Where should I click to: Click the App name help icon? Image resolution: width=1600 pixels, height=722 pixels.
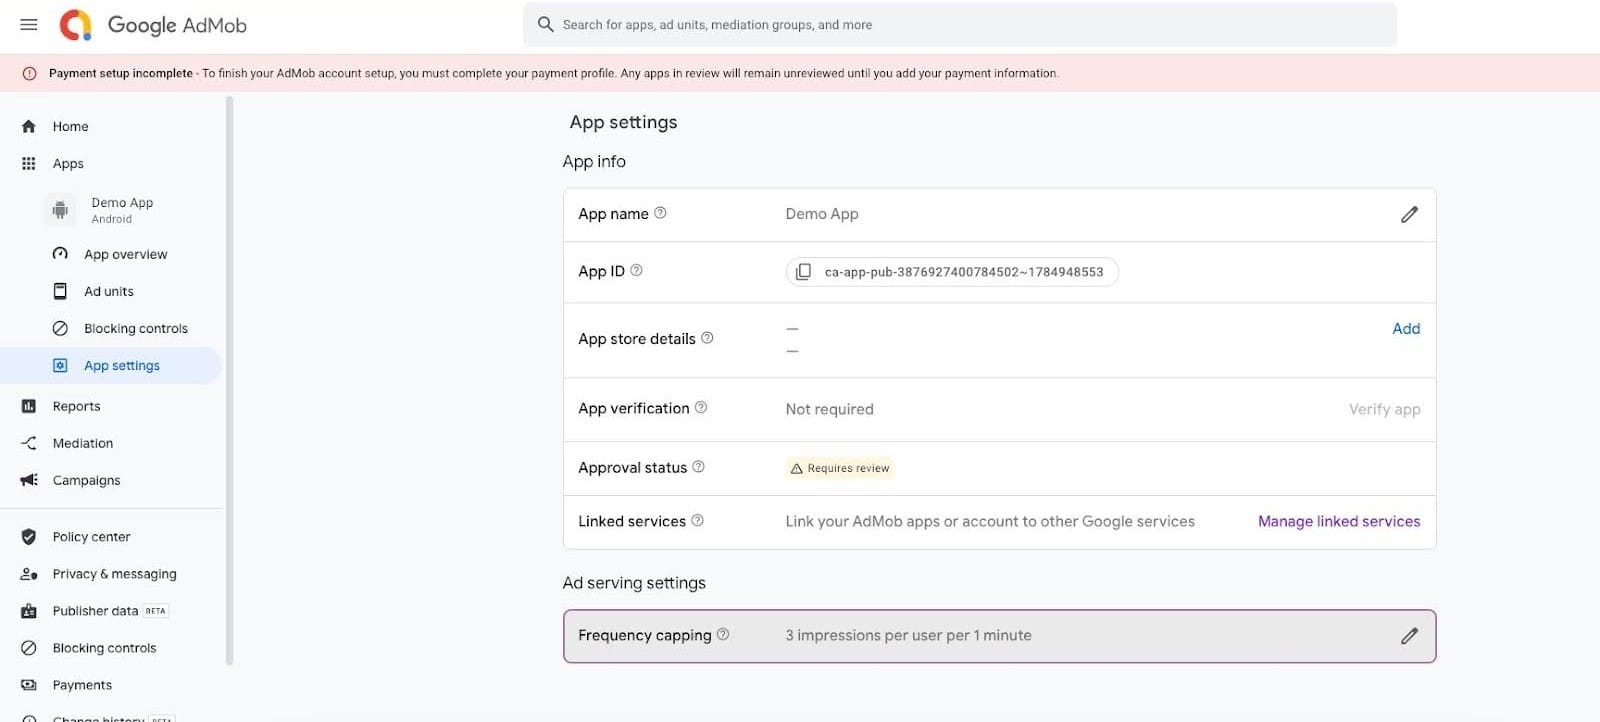(660, 213)
